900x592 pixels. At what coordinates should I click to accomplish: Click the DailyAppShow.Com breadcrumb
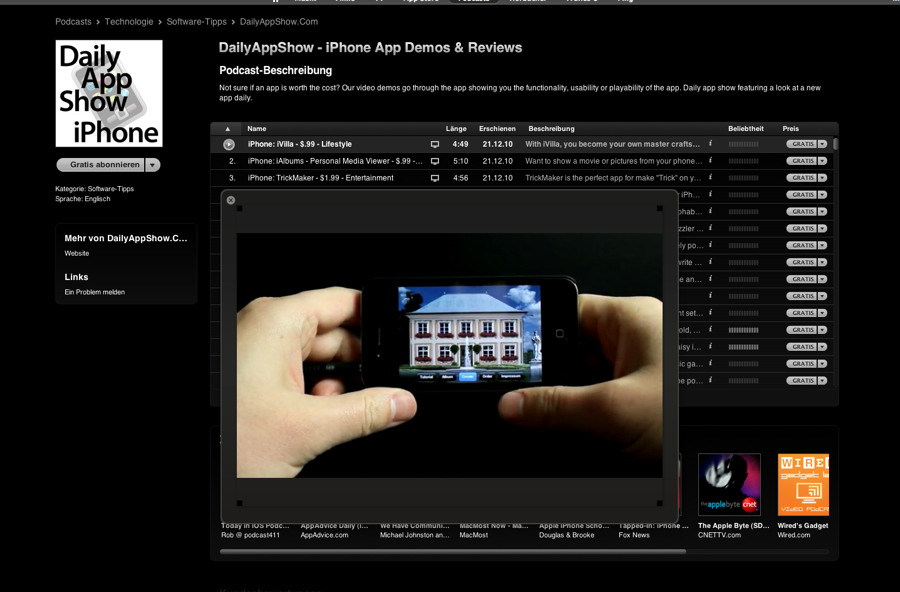(x=278, y=22)
